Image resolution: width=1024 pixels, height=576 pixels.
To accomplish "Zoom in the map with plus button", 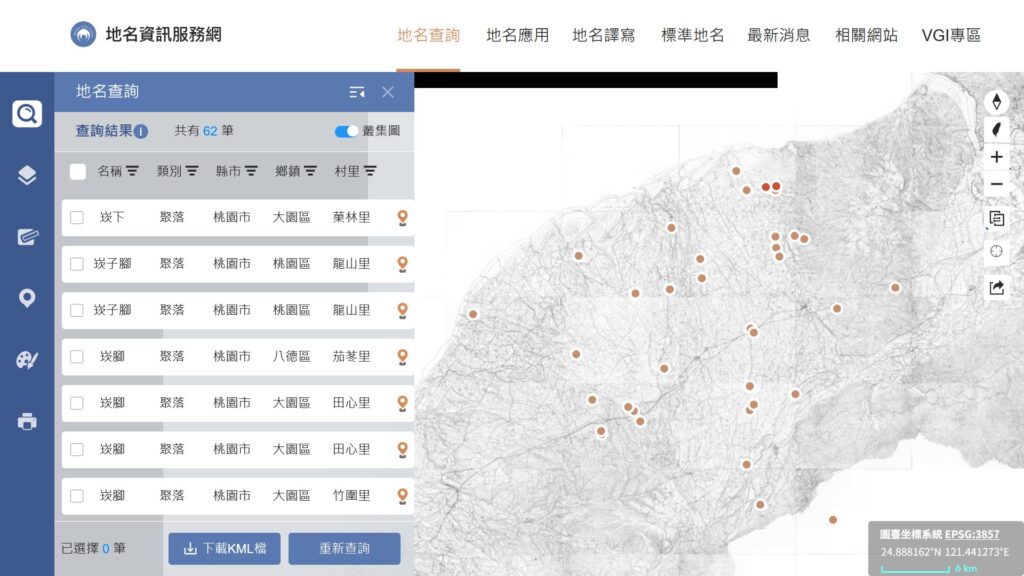I will [x=997, y=157].
